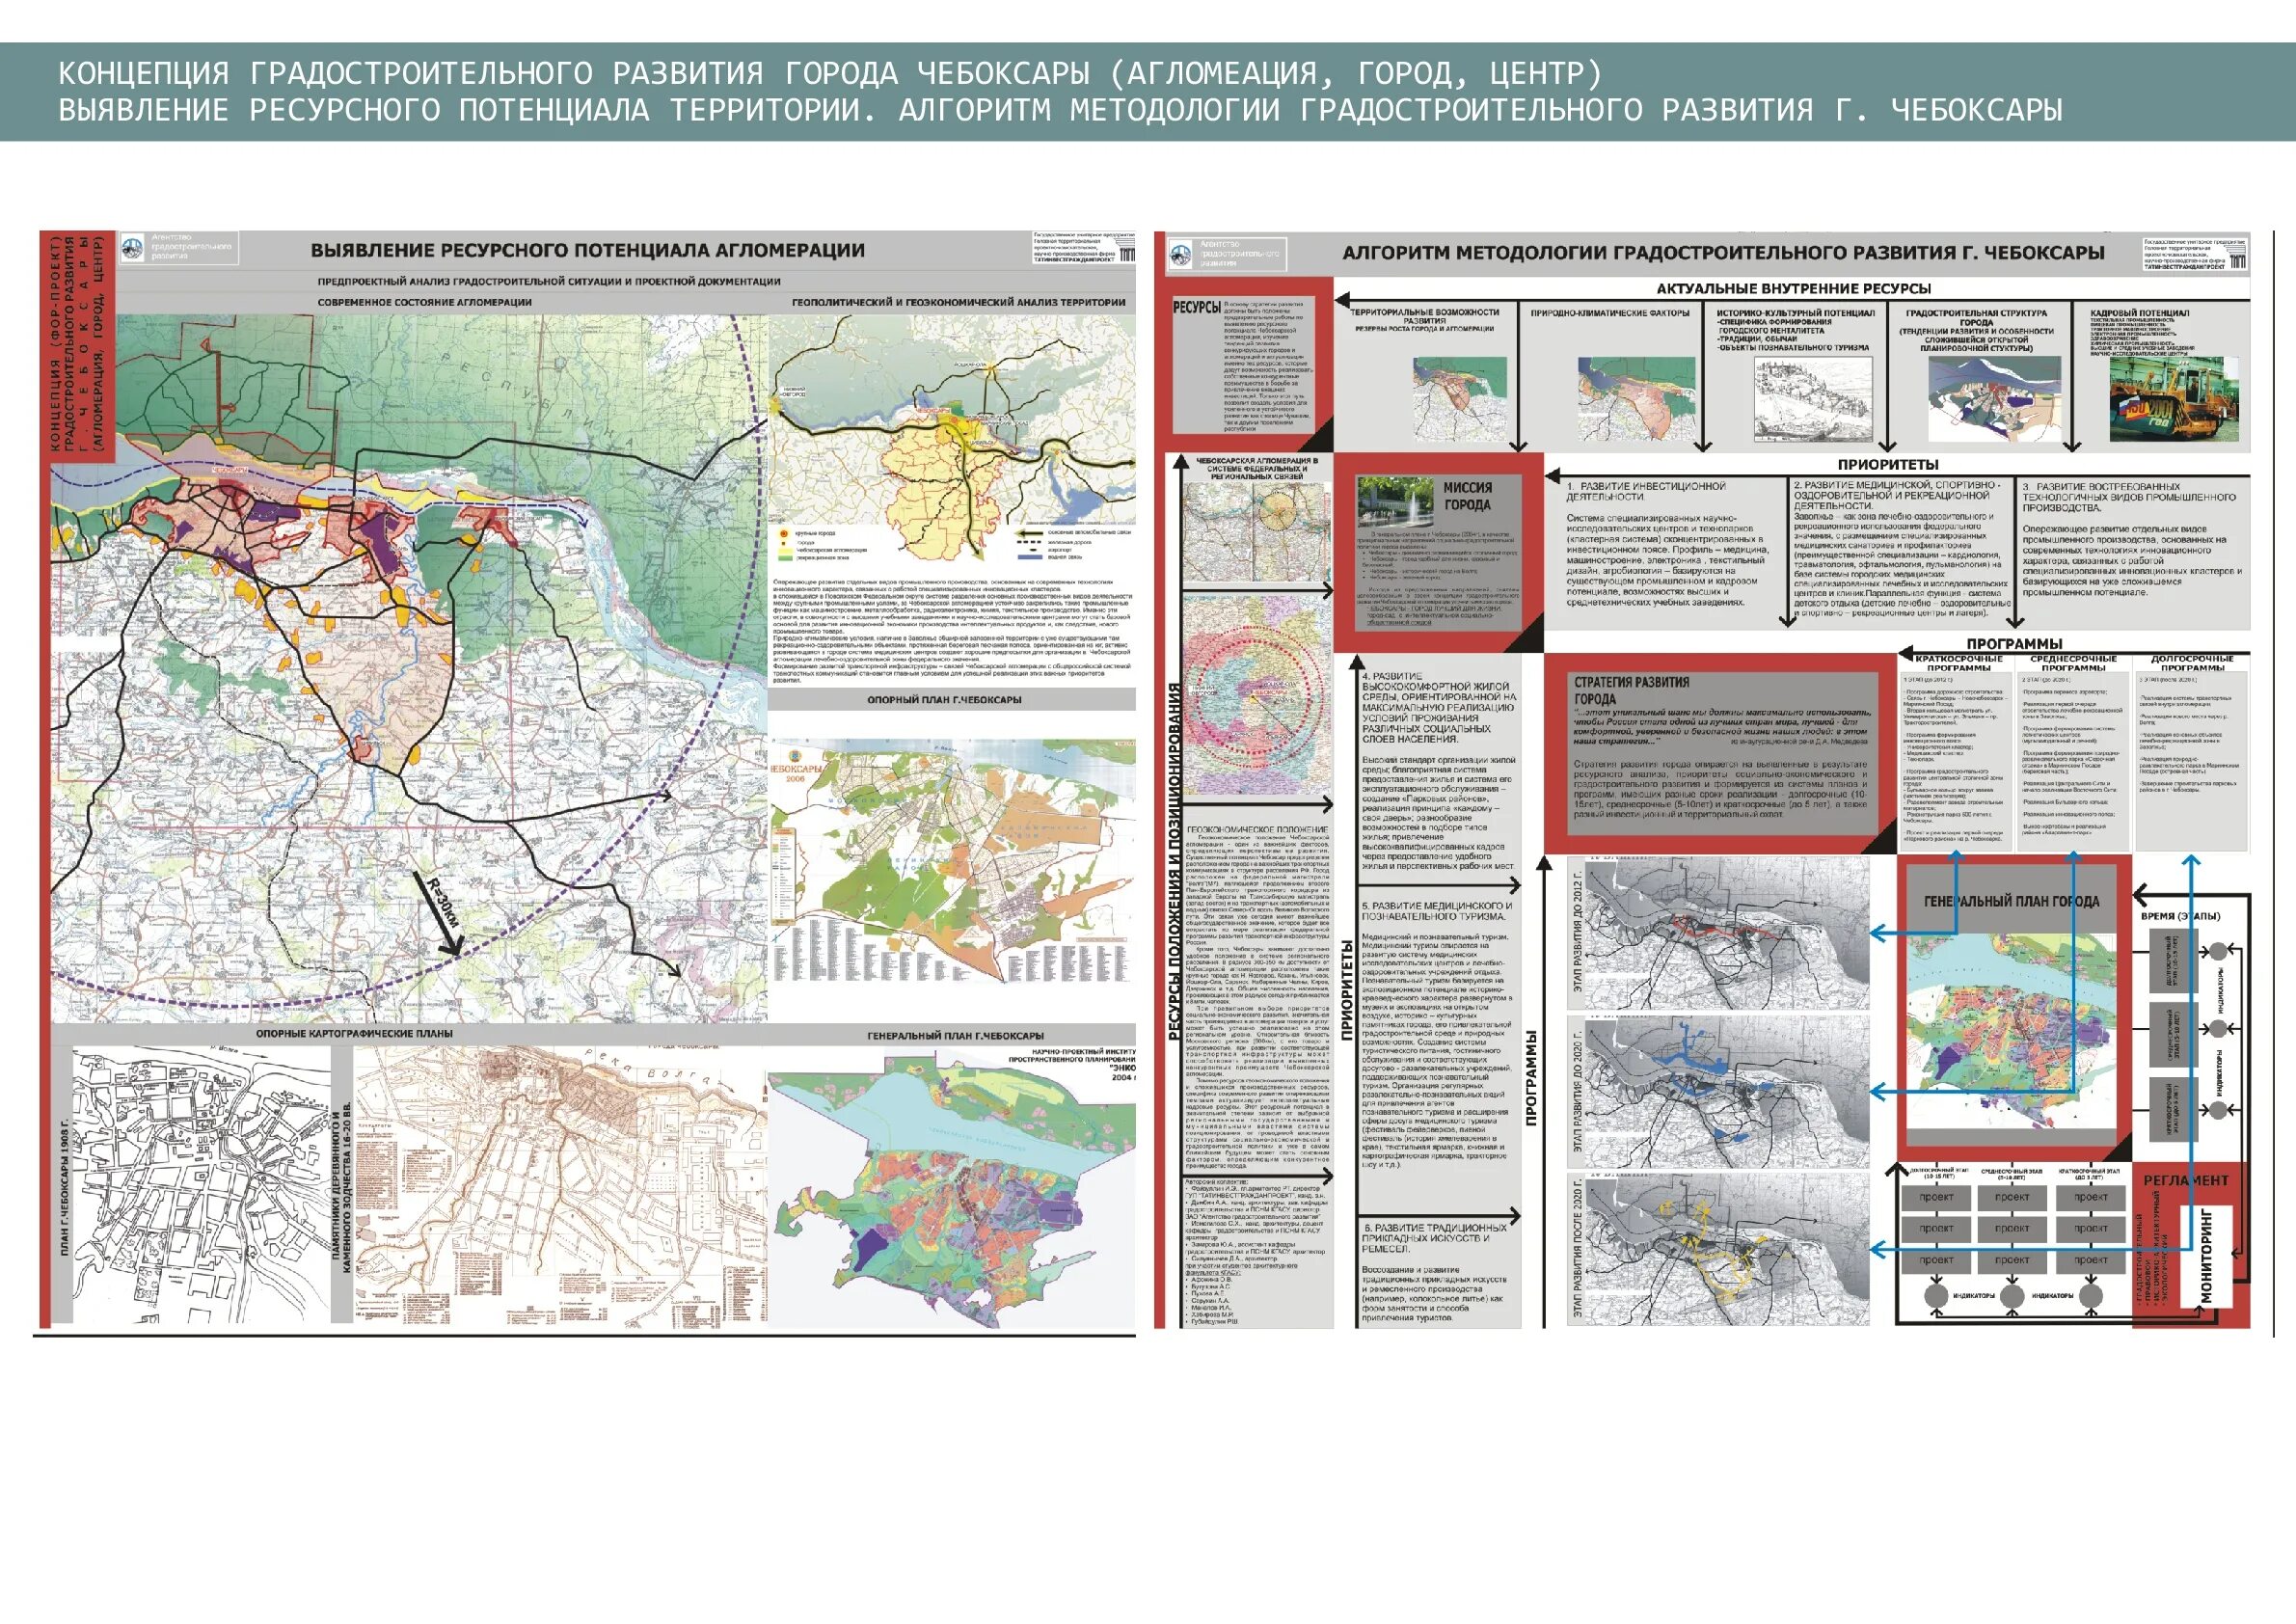Click the ТАТИНВЕСТГРАЖДАНПРОЕКТ logo on left poster

coord(1084,248)
